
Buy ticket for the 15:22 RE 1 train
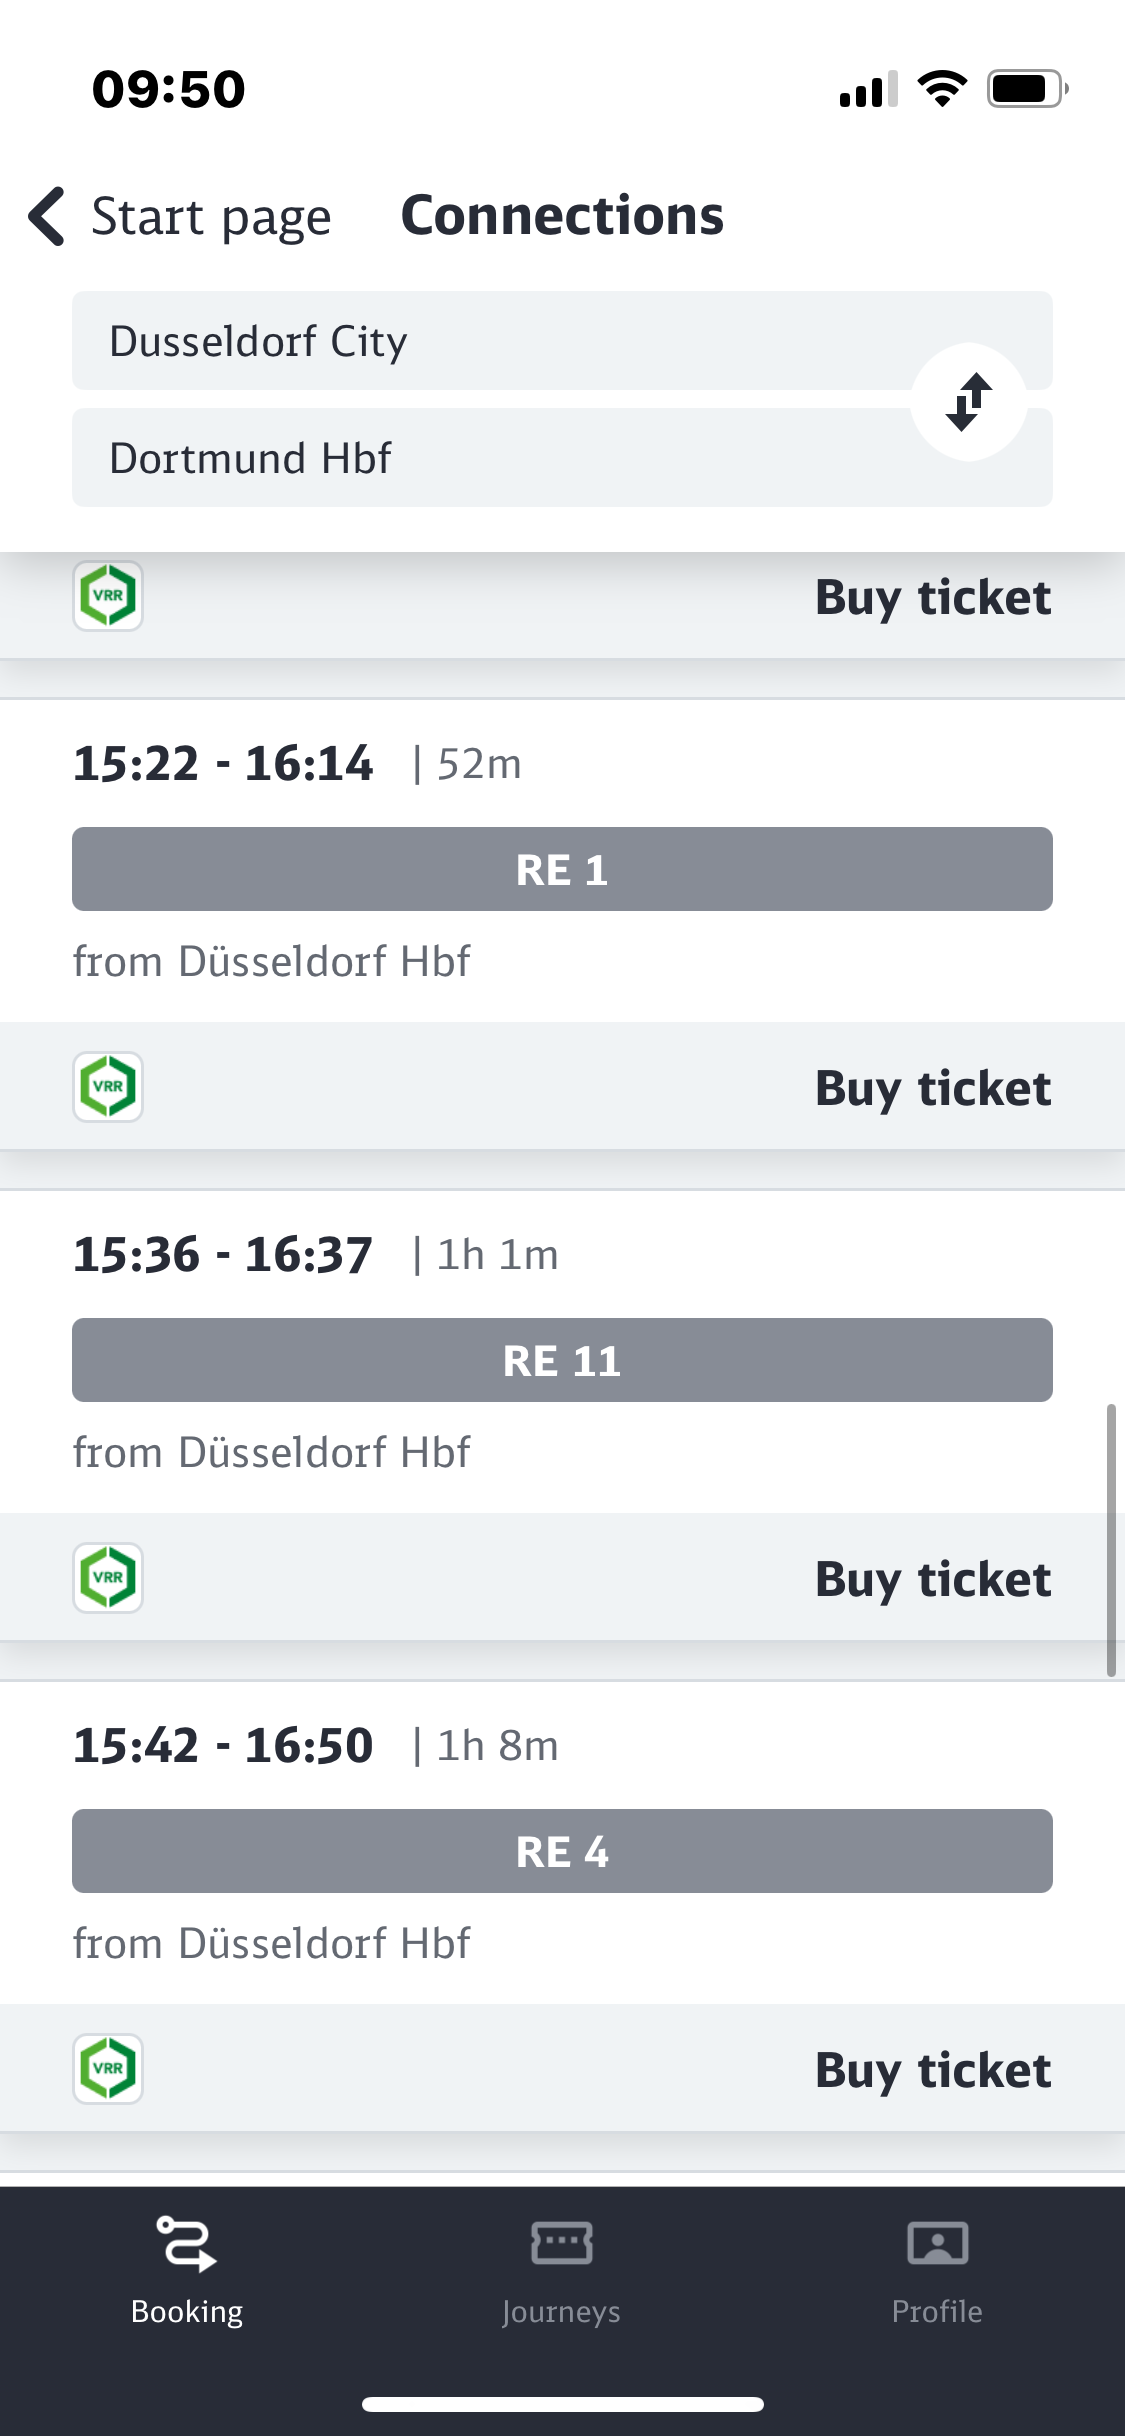click(x=932, y=1088)
